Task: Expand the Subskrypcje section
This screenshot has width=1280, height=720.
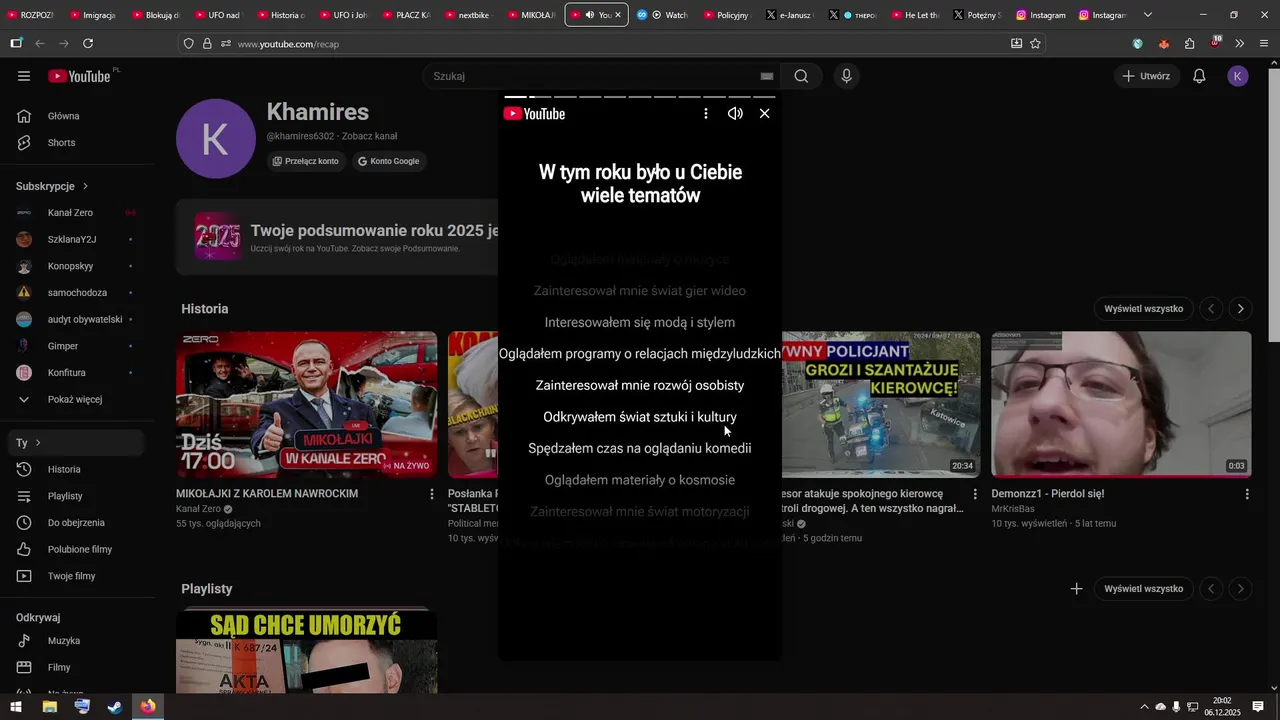Action: click(x=53, y=186)
